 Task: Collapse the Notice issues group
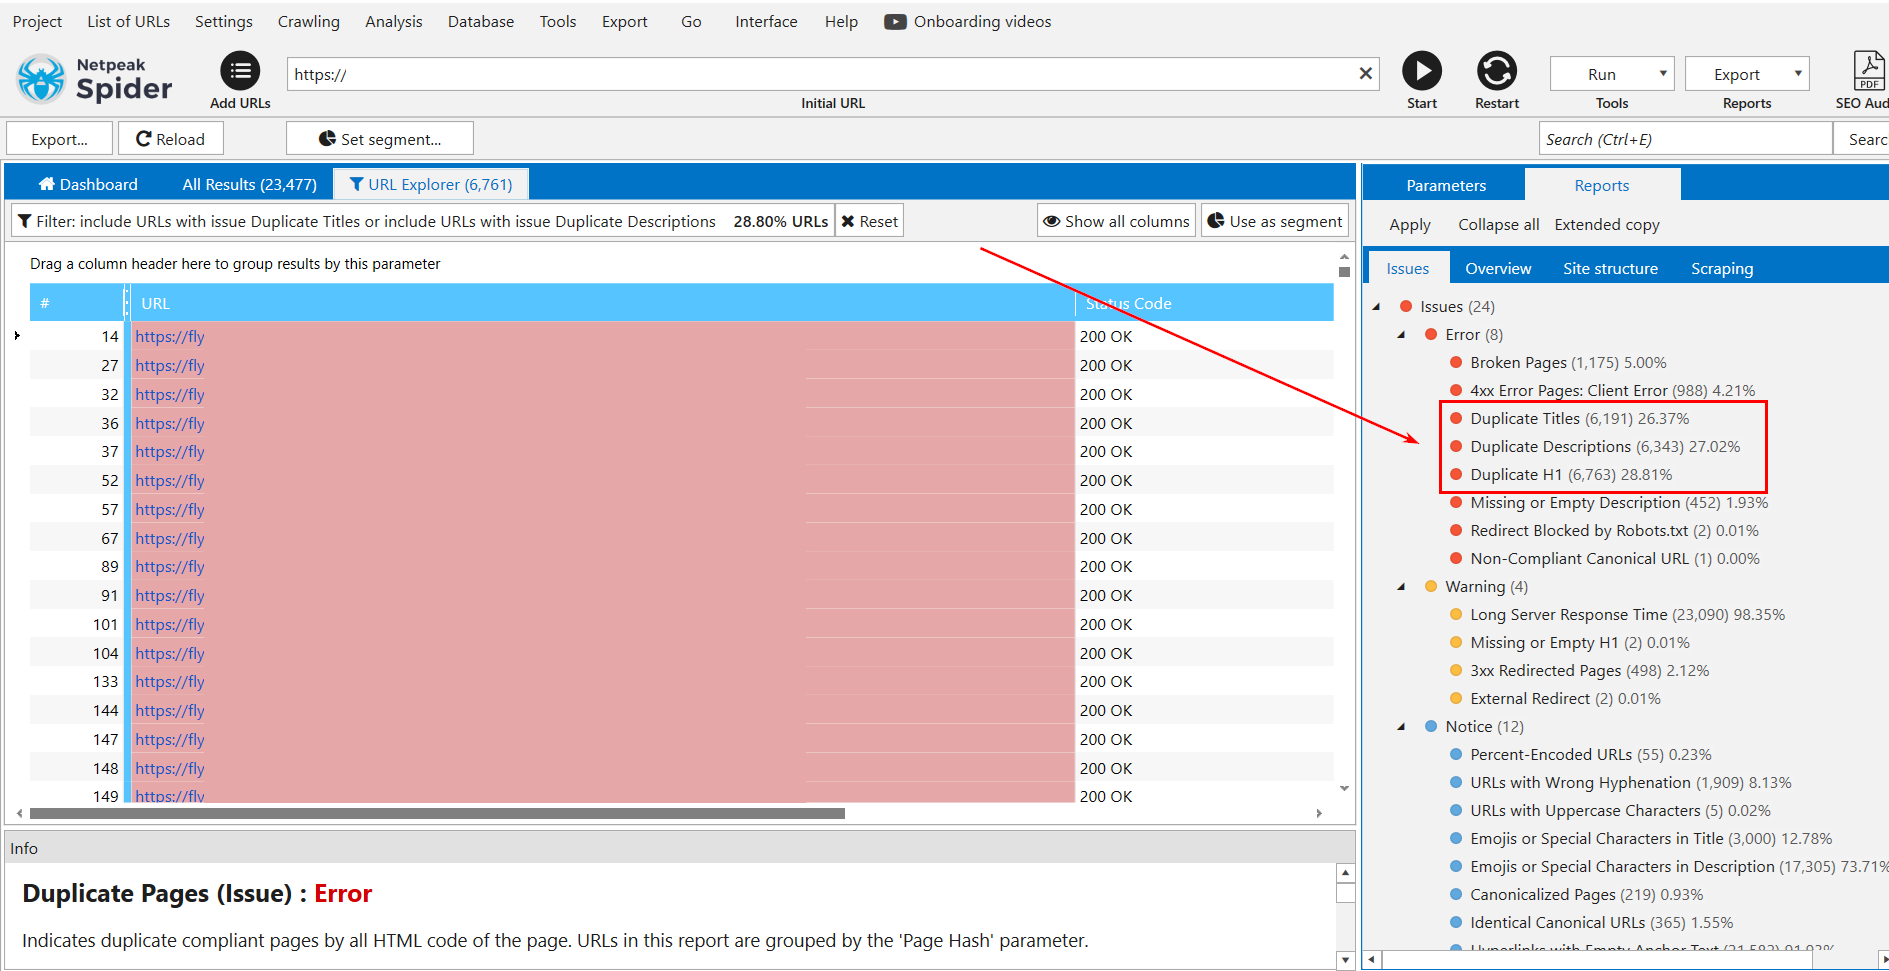(x=1400, y=726)
